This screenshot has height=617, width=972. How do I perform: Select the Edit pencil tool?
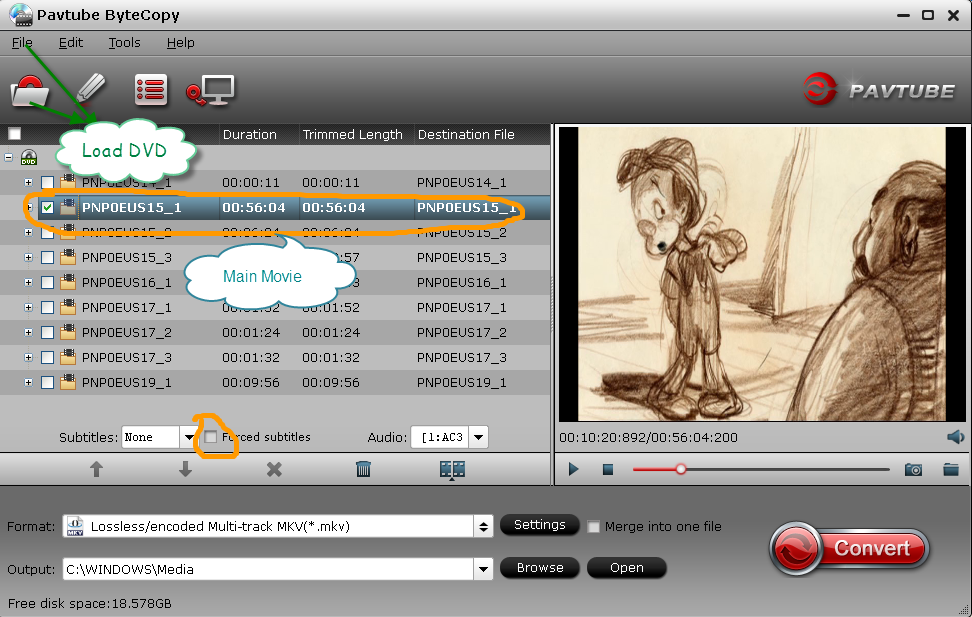coord(90,87)
